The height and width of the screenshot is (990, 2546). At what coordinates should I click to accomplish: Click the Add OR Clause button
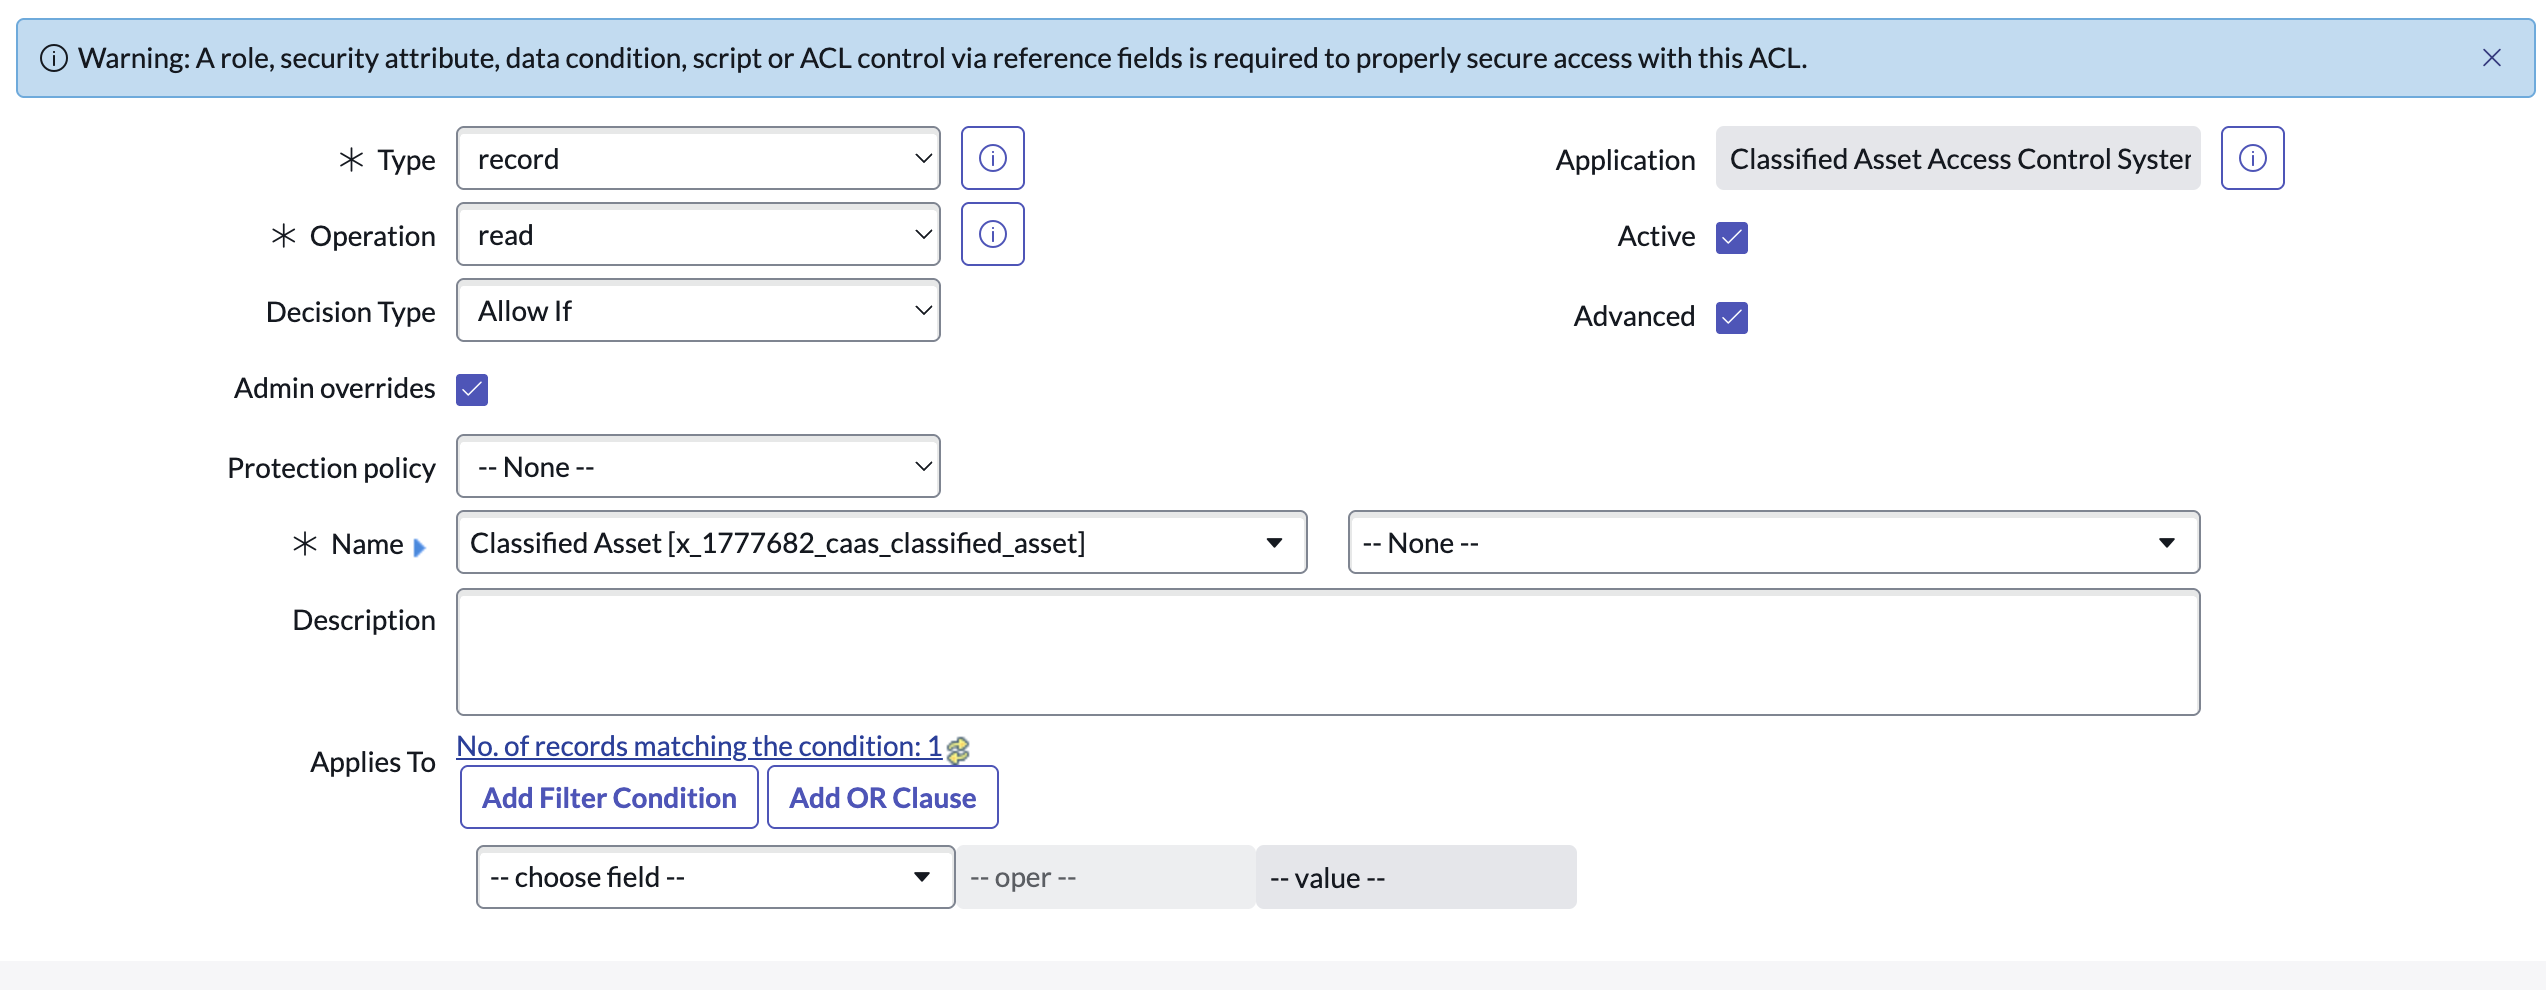(x=882, y=797)
